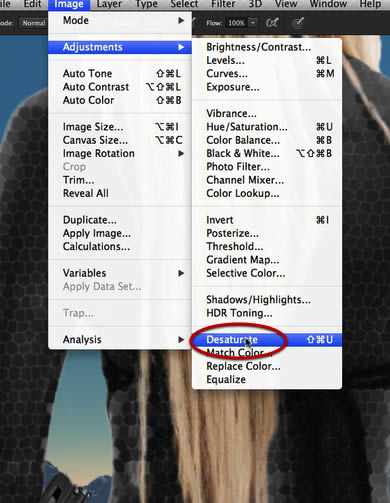Open Threshold adjustment
The height and width of the screenshot is (503, 390).
point(267,247)
